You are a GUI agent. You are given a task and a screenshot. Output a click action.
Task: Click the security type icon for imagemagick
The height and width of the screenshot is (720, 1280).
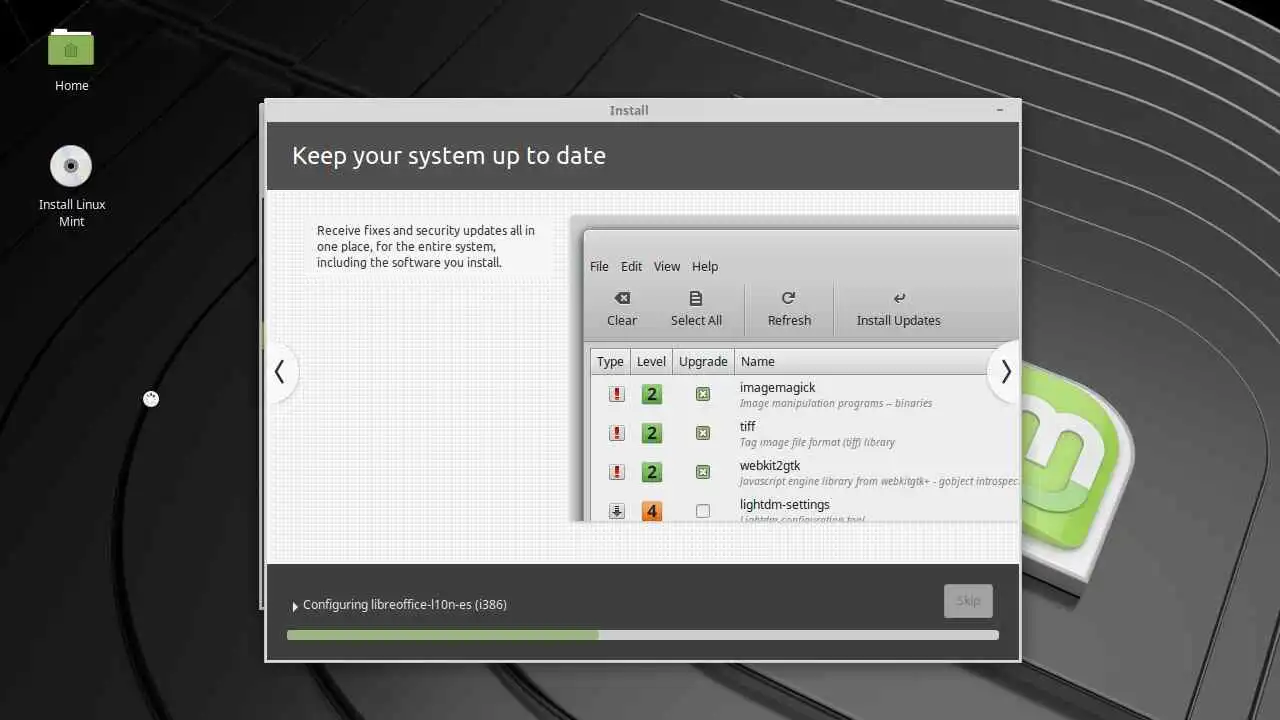pyautogui.click(x=617, y=394)
